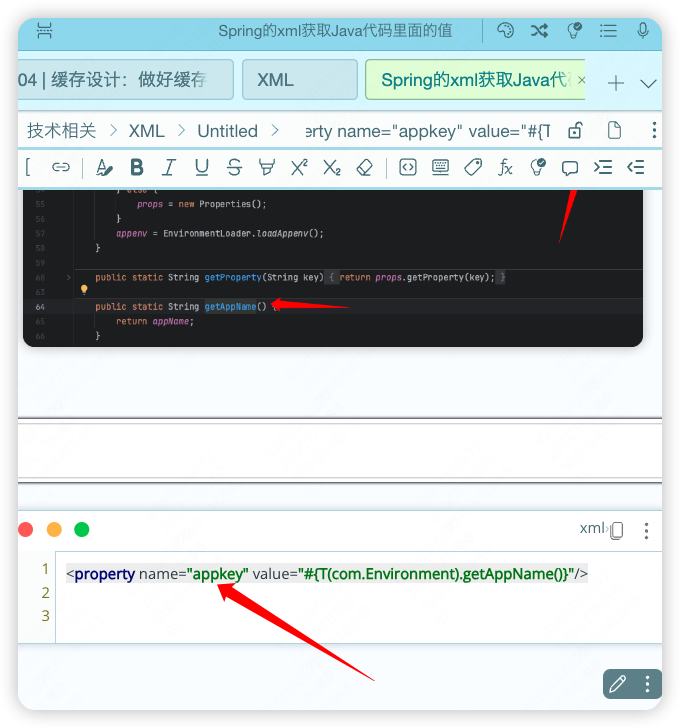Insert inline code with the code icon
Viewport: 680px width, 728px height.
[408, 167]
